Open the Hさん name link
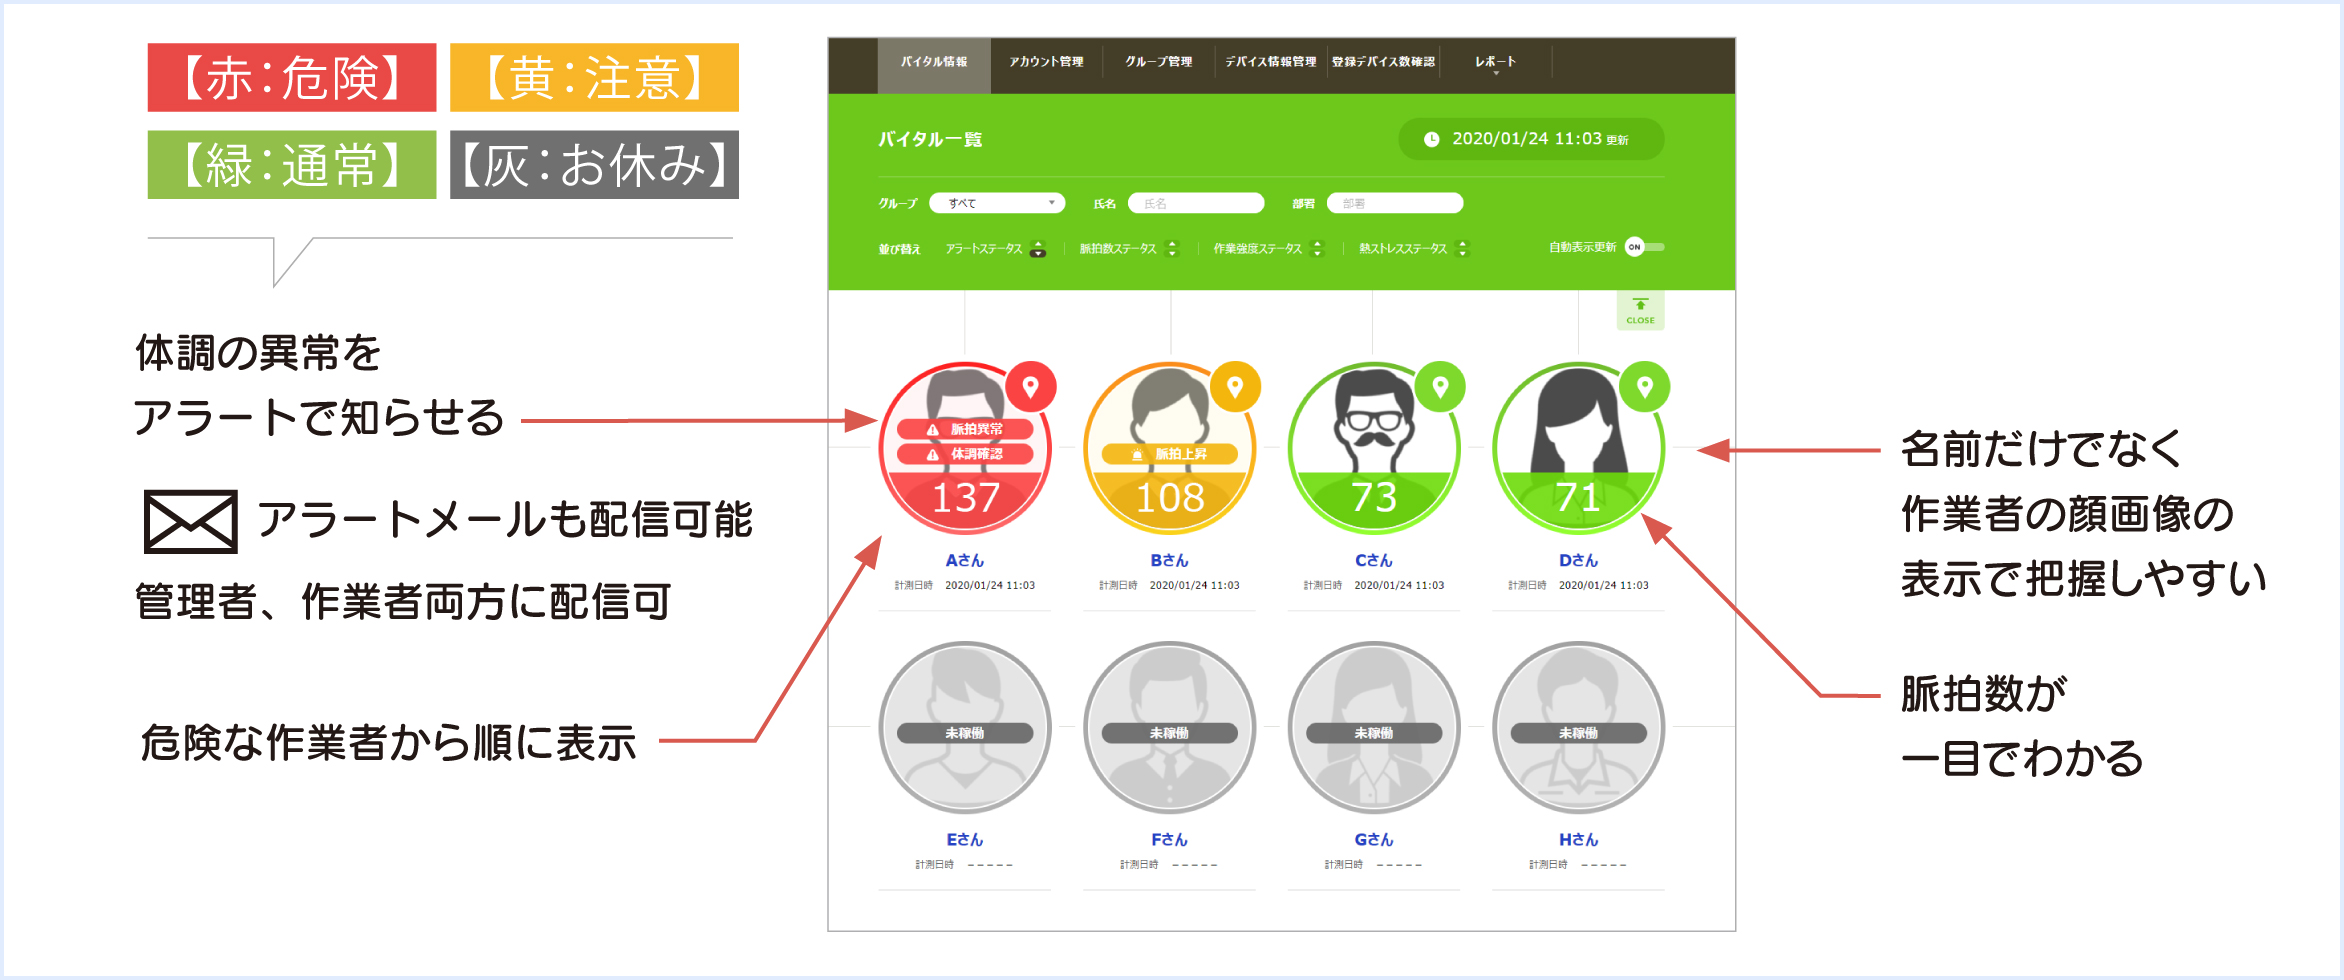Screen dimensions: 2344x980 [1578, 839]
